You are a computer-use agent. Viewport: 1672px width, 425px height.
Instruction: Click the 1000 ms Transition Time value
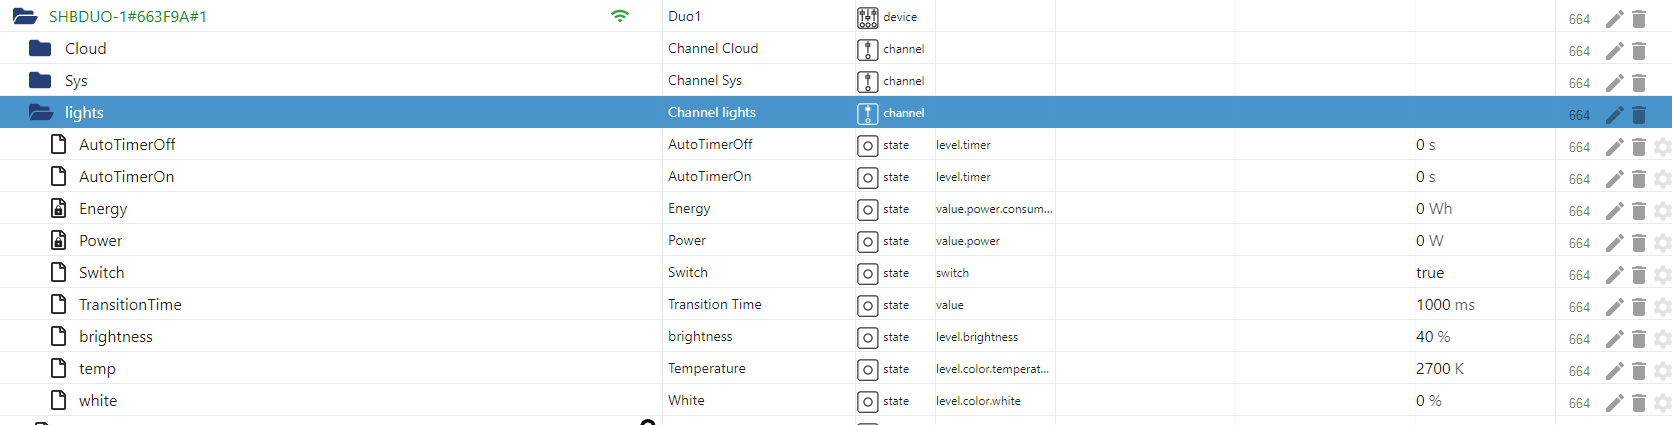(1445, 305)
